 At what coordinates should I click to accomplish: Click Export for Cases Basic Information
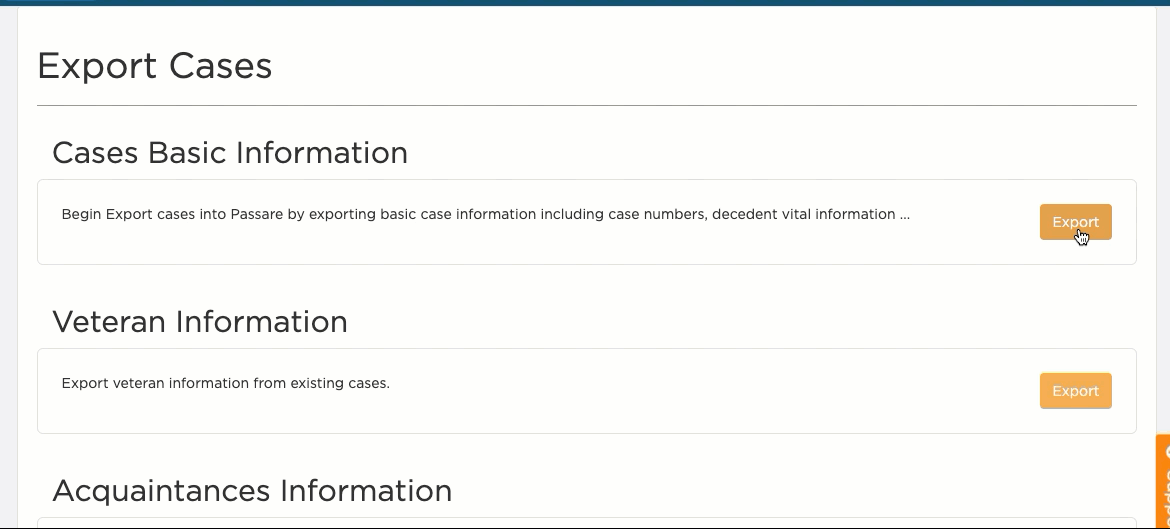click(x=1075, y=222)
